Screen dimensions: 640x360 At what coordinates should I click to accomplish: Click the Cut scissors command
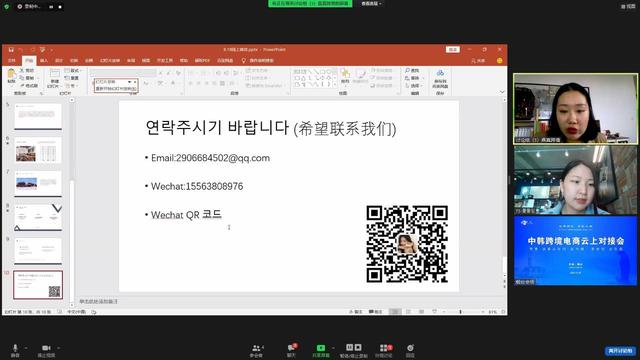[x=27, y=71]
